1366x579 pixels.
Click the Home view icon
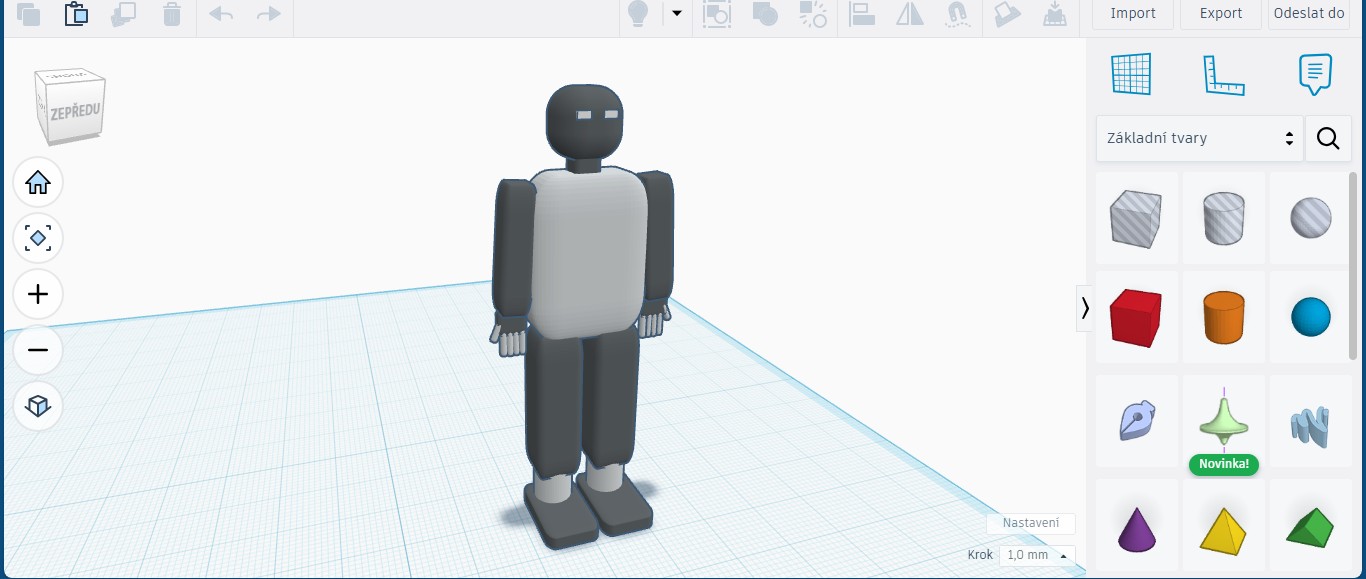[x=38, y=183]
